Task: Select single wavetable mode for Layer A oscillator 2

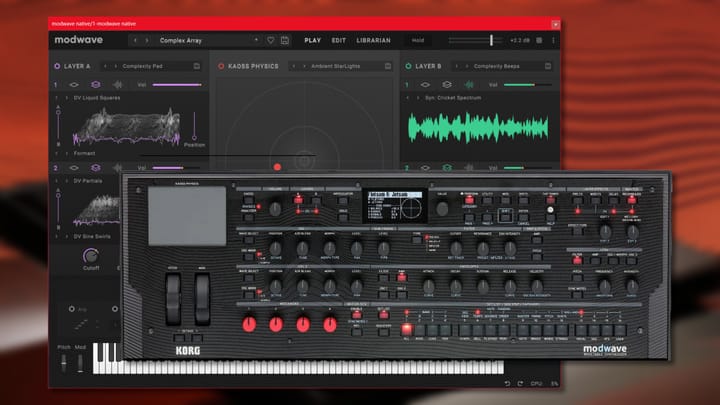Action: point(73,168)
